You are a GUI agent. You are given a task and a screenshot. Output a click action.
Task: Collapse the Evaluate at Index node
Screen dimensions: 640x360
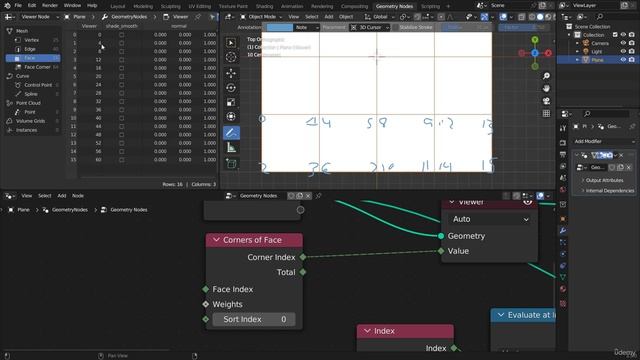tap(501, 315)
